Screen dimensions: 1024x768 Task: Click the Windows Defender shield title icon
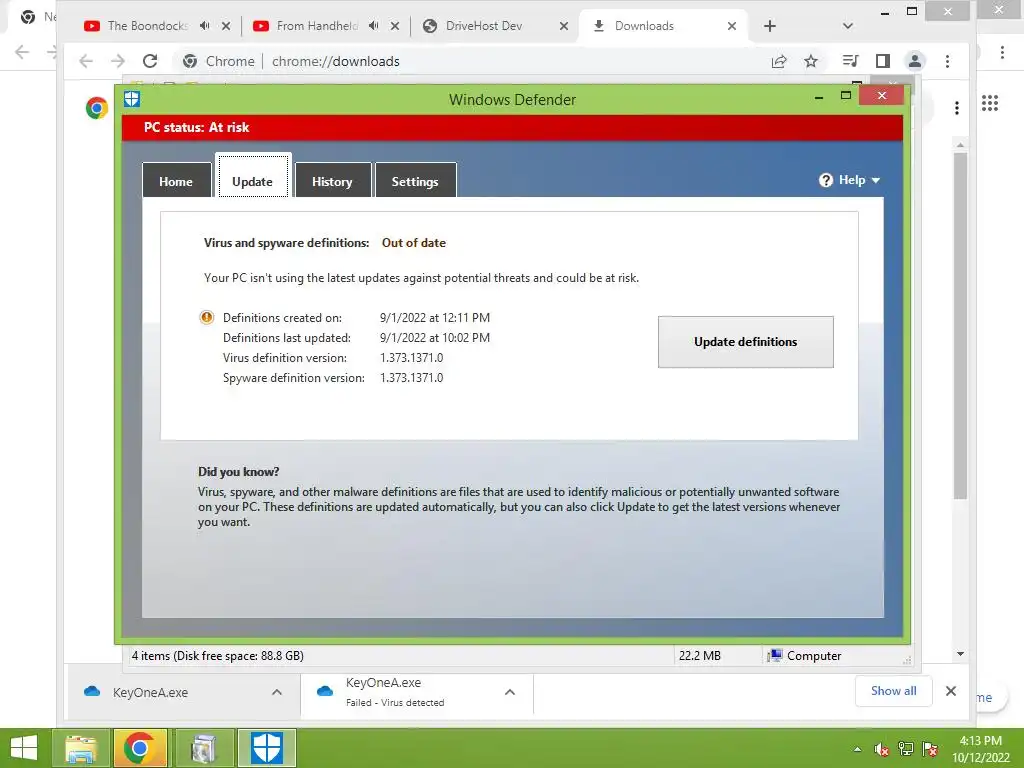point(133,99)
